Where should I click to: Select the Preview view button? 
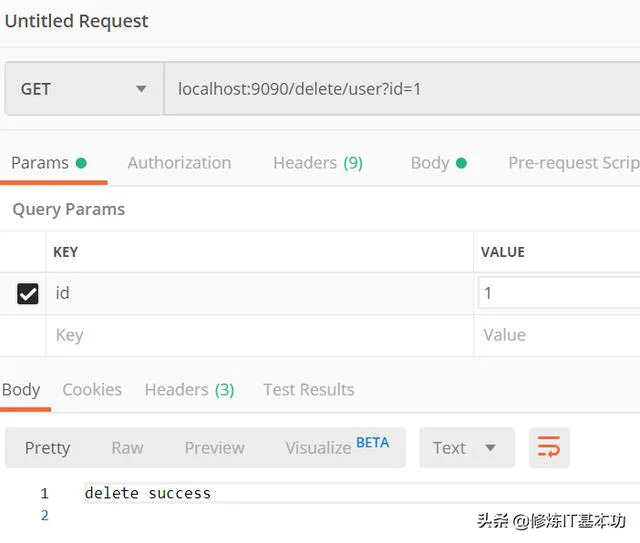click(215, 448)
